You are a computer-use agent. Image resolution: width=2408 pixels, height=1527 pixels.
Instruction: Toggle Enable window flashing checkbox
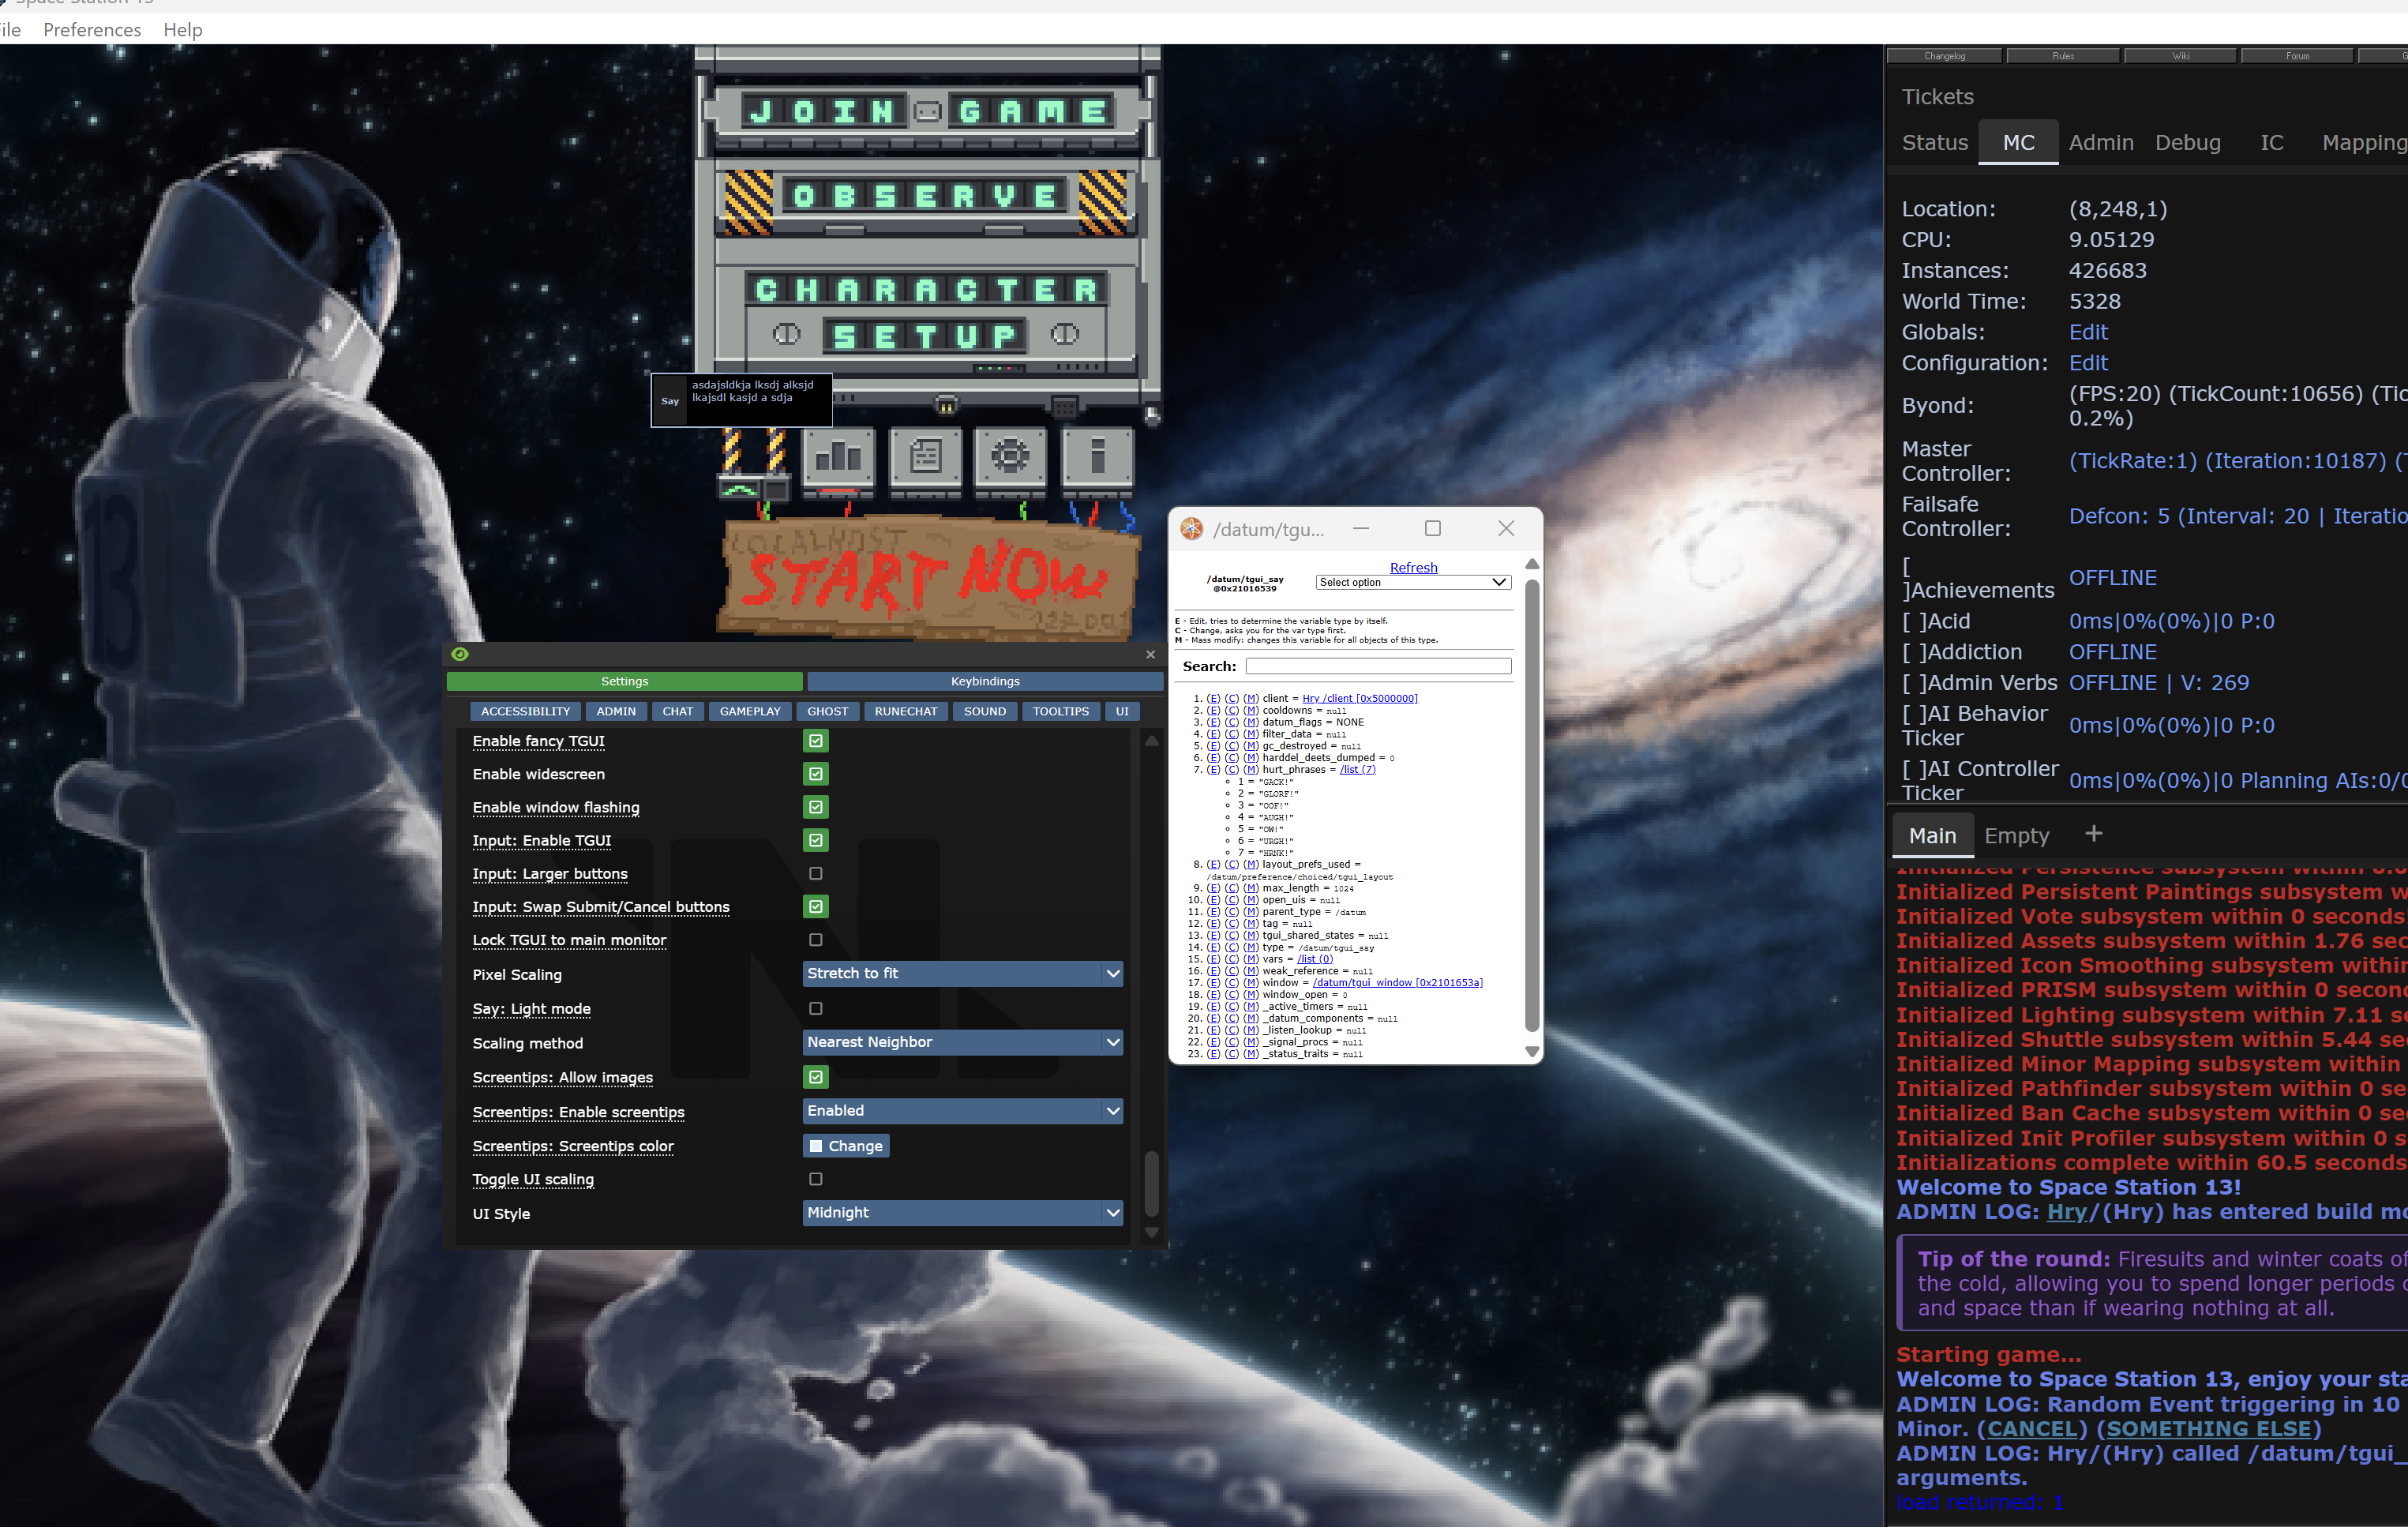(816, 807)
